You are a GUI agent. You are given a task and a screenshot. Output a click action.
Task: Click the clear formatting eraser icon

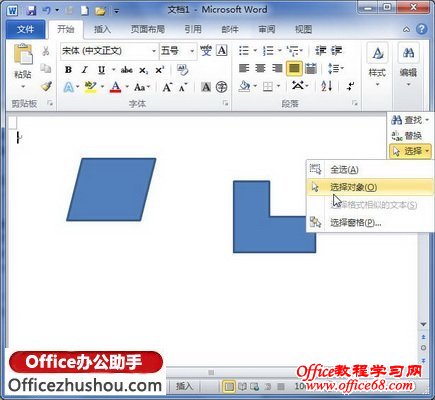(x=182, y=70)
